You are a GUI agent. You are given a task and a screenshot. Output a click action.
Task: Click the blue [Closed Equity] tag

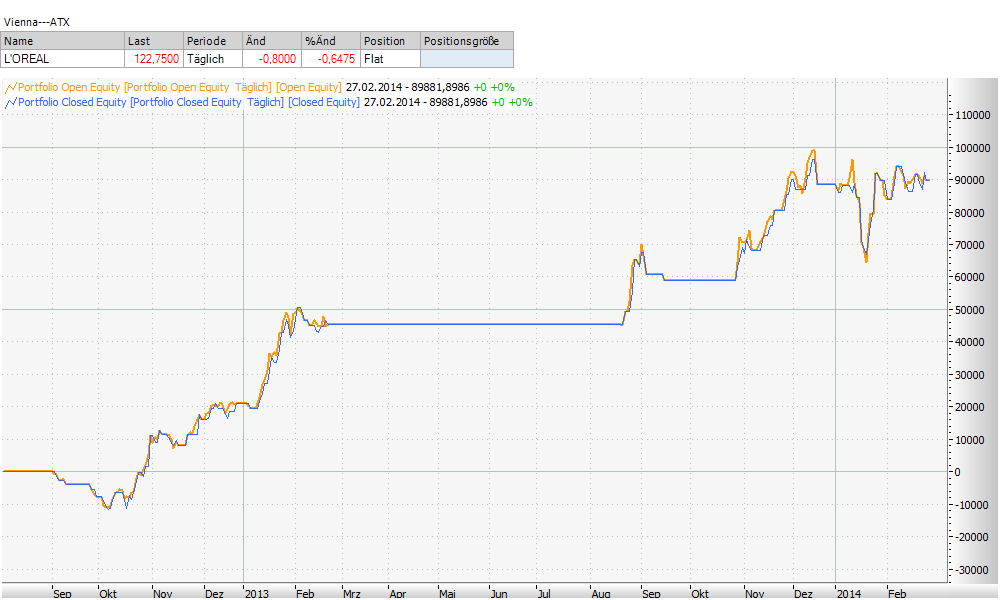pyautogui.click(x=324, y=102)
